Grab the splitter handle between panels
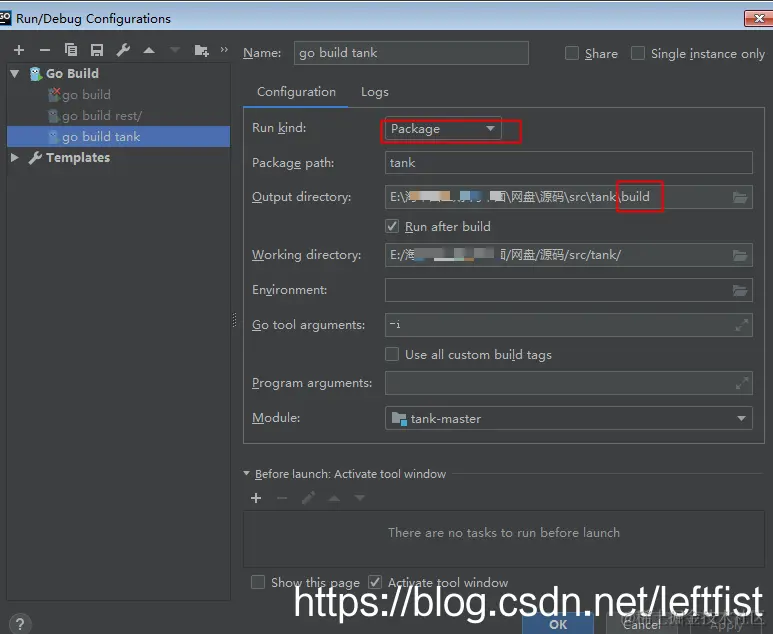The image size is (773, 634). coord(234,320)
